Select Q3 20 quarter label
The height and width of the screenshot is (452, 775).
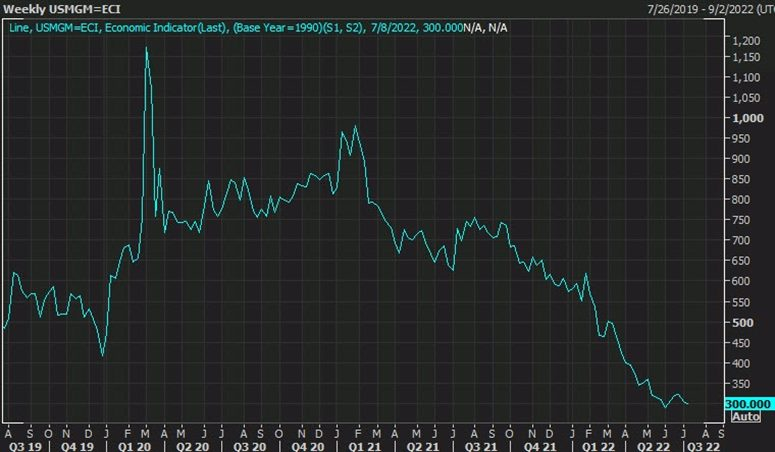[x=250, y=447]
